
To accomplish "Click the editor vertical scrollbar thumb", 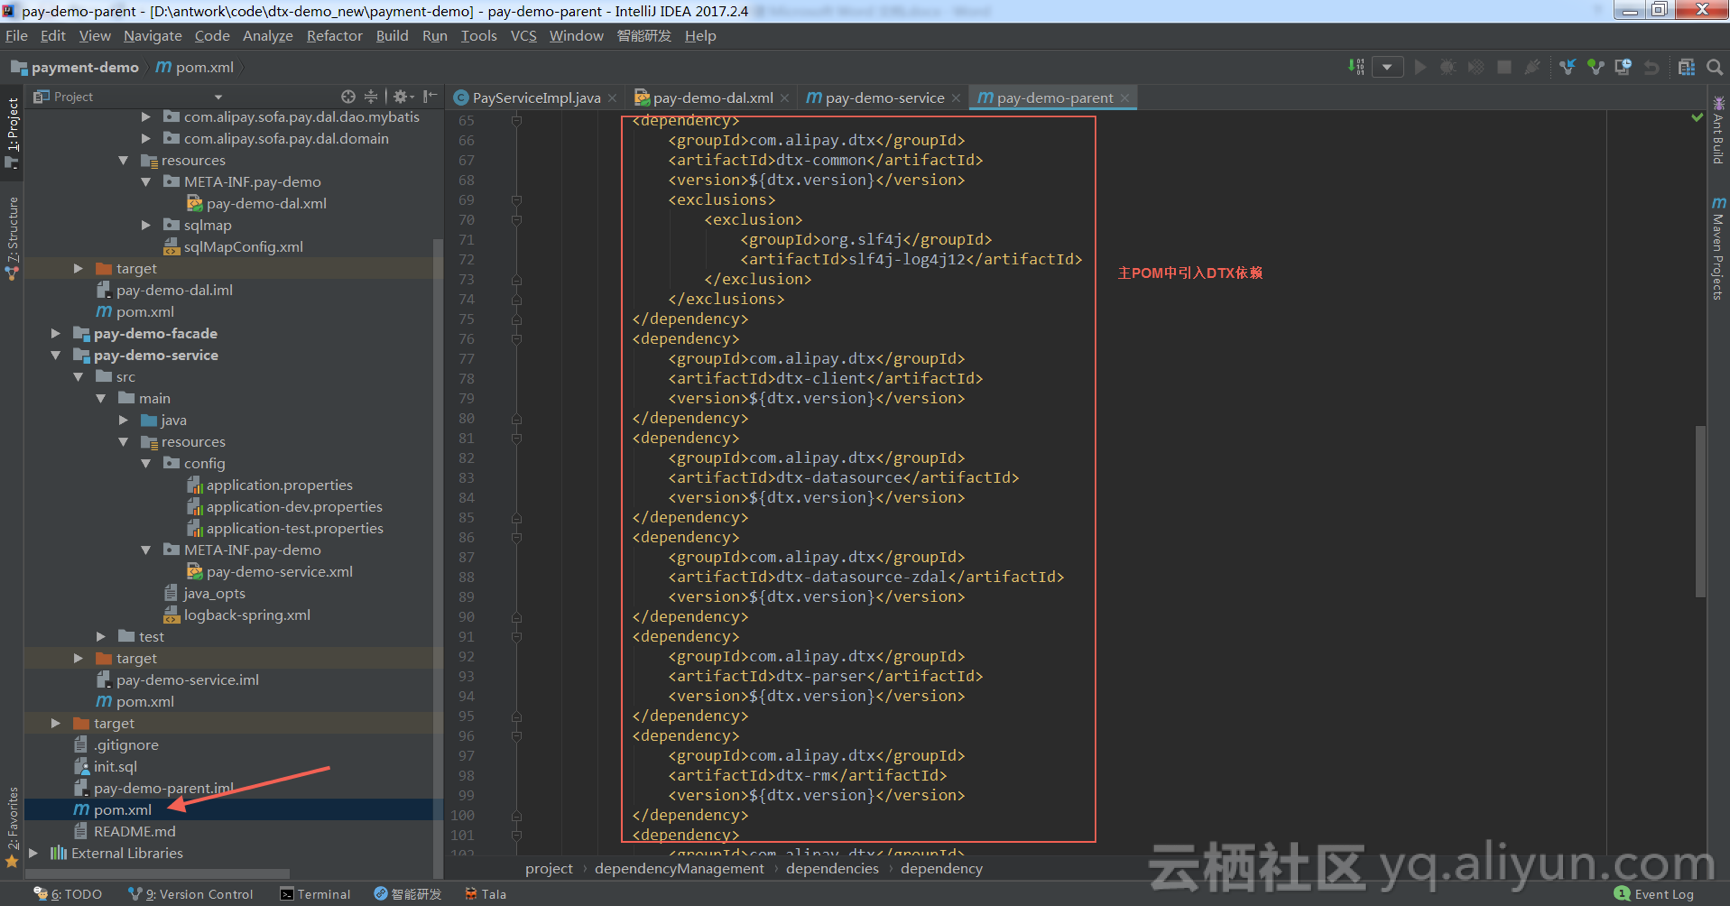I will [x=1700, y=511].
